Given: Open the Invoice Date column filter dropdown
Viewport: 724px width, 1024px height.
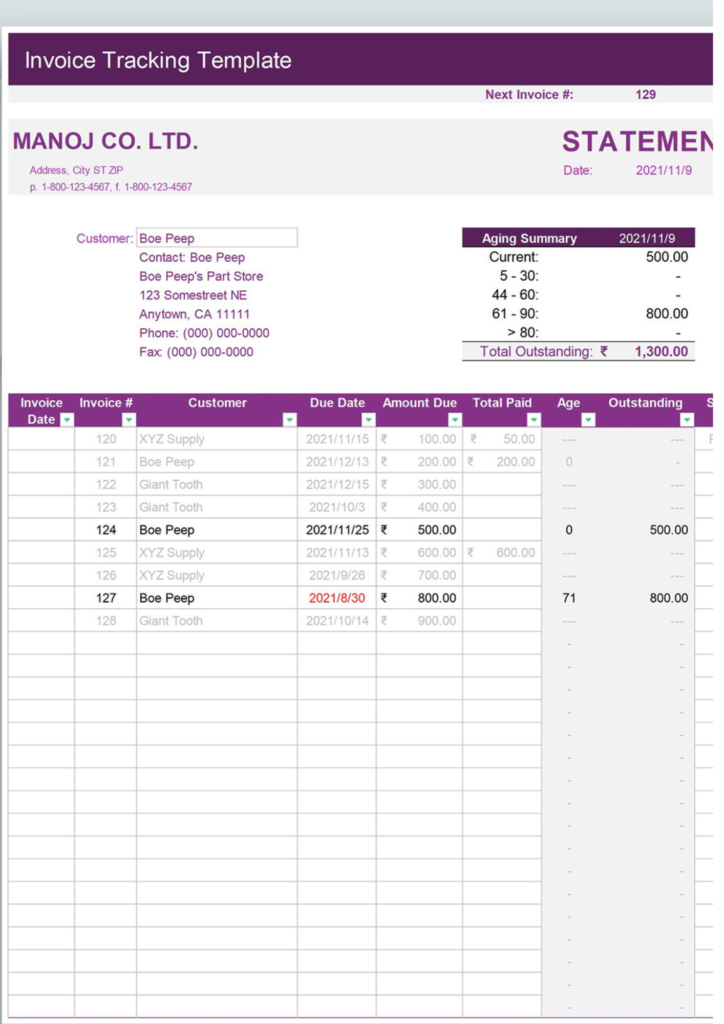Looking at the screenshot, I should [x=67, y=420].
